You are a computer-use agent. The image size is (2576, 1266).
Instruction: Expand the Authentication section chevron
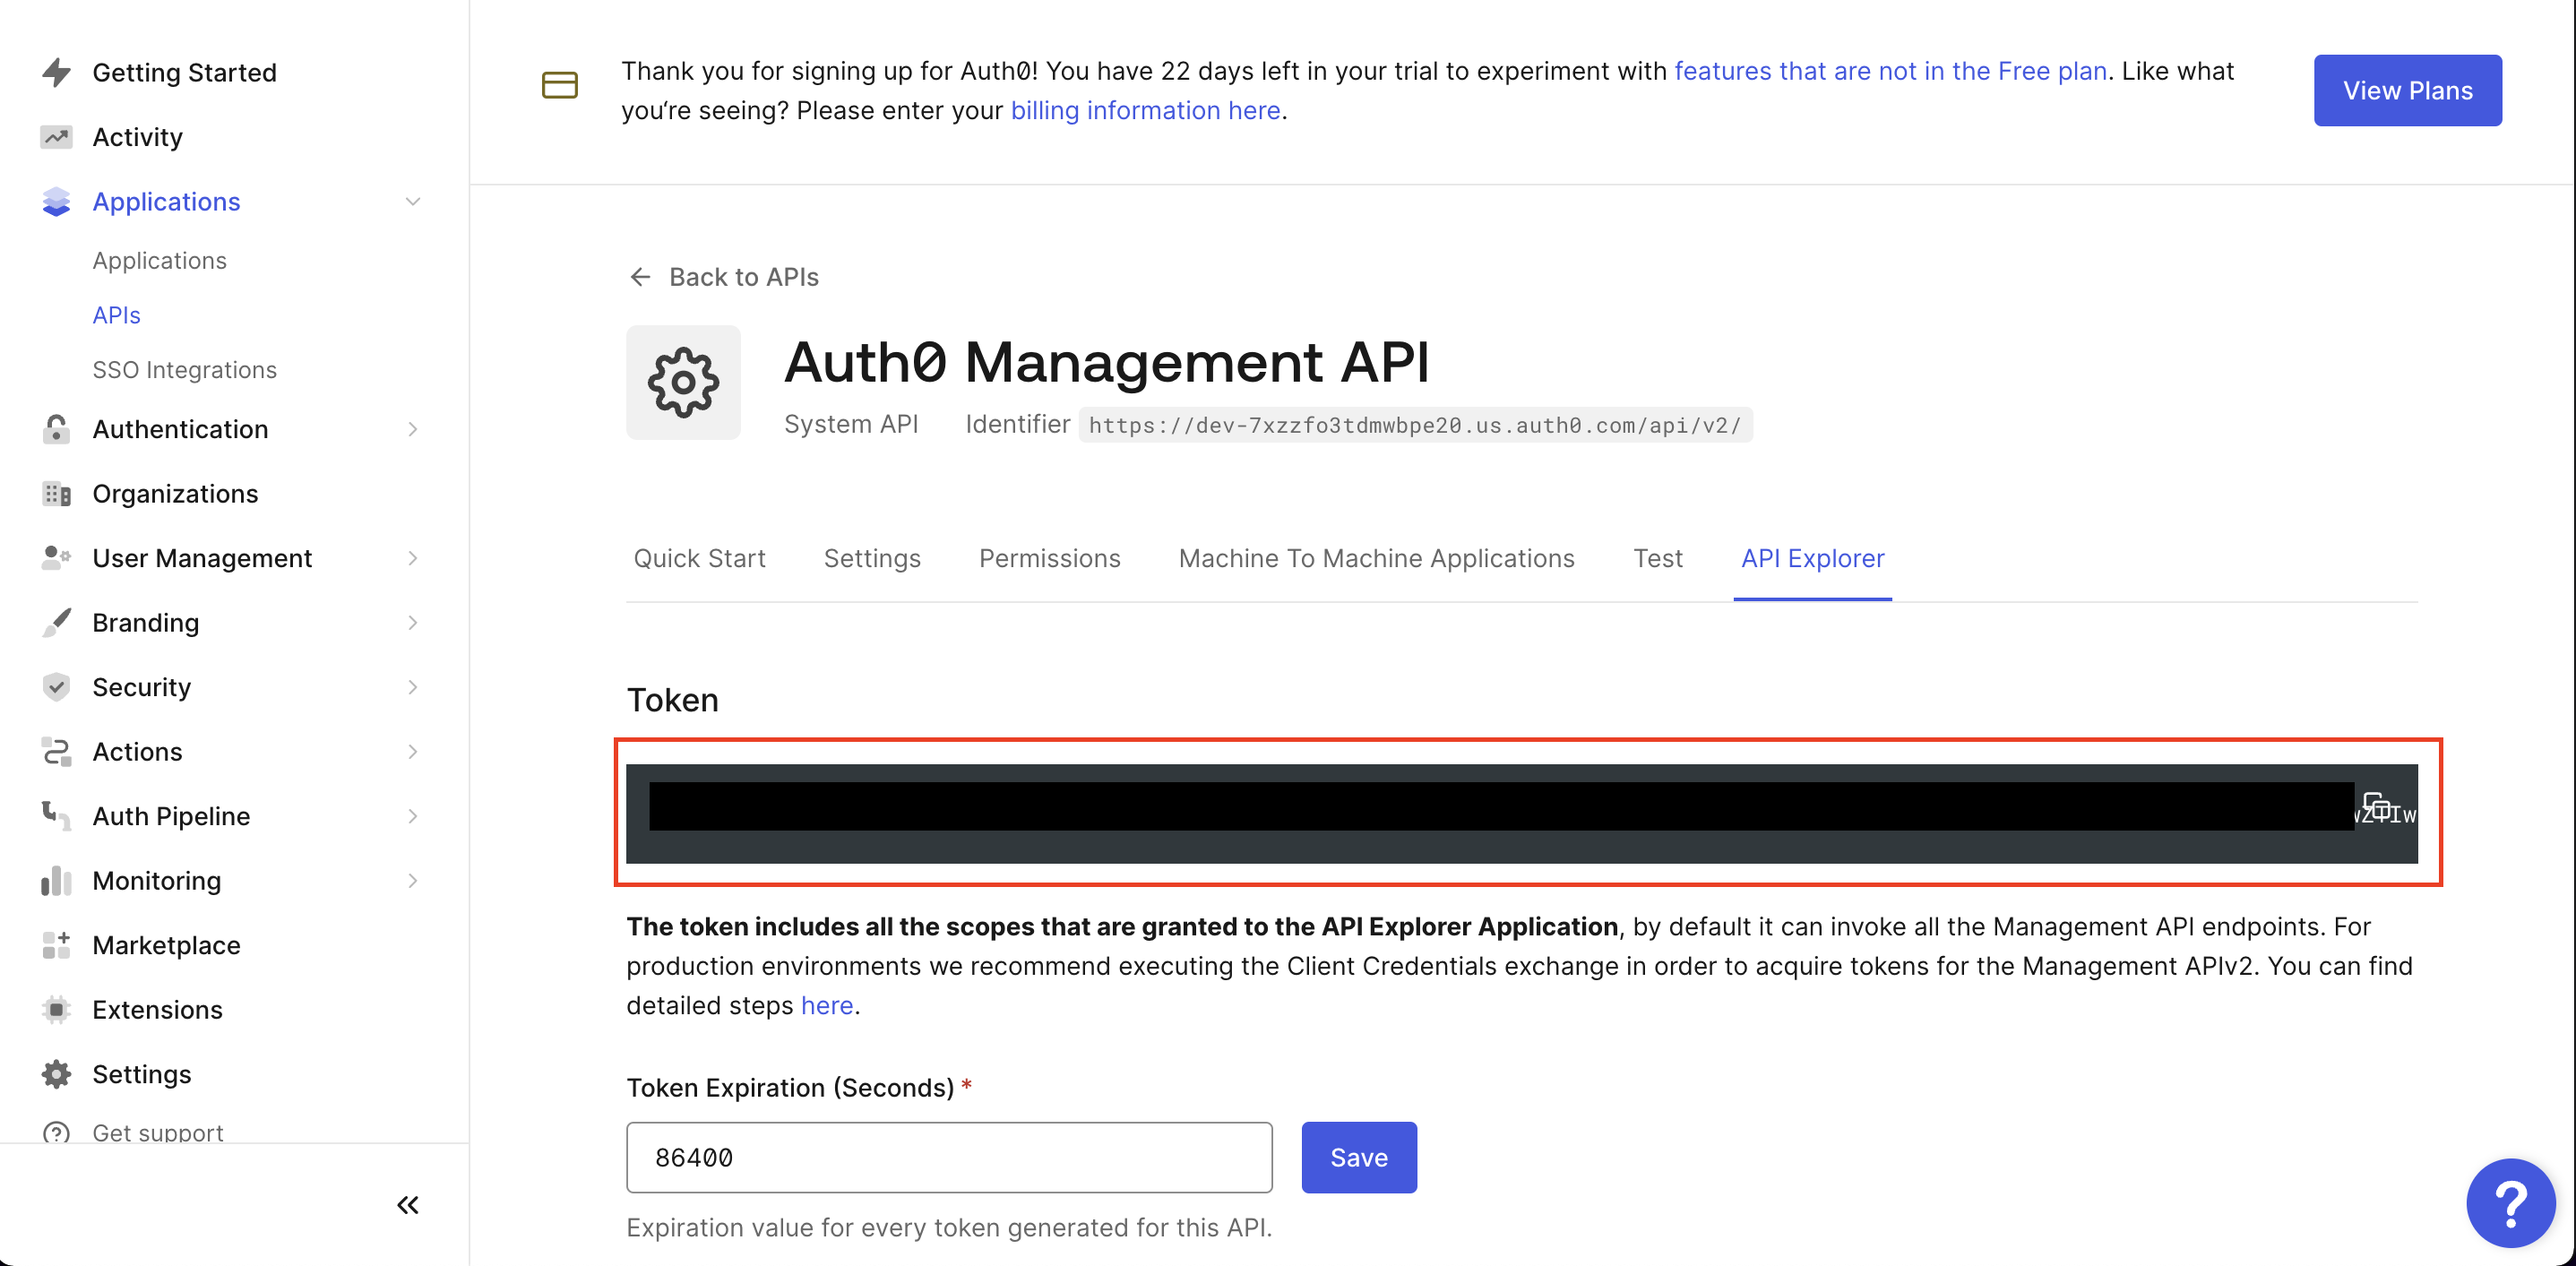click(x=413, y=429)
